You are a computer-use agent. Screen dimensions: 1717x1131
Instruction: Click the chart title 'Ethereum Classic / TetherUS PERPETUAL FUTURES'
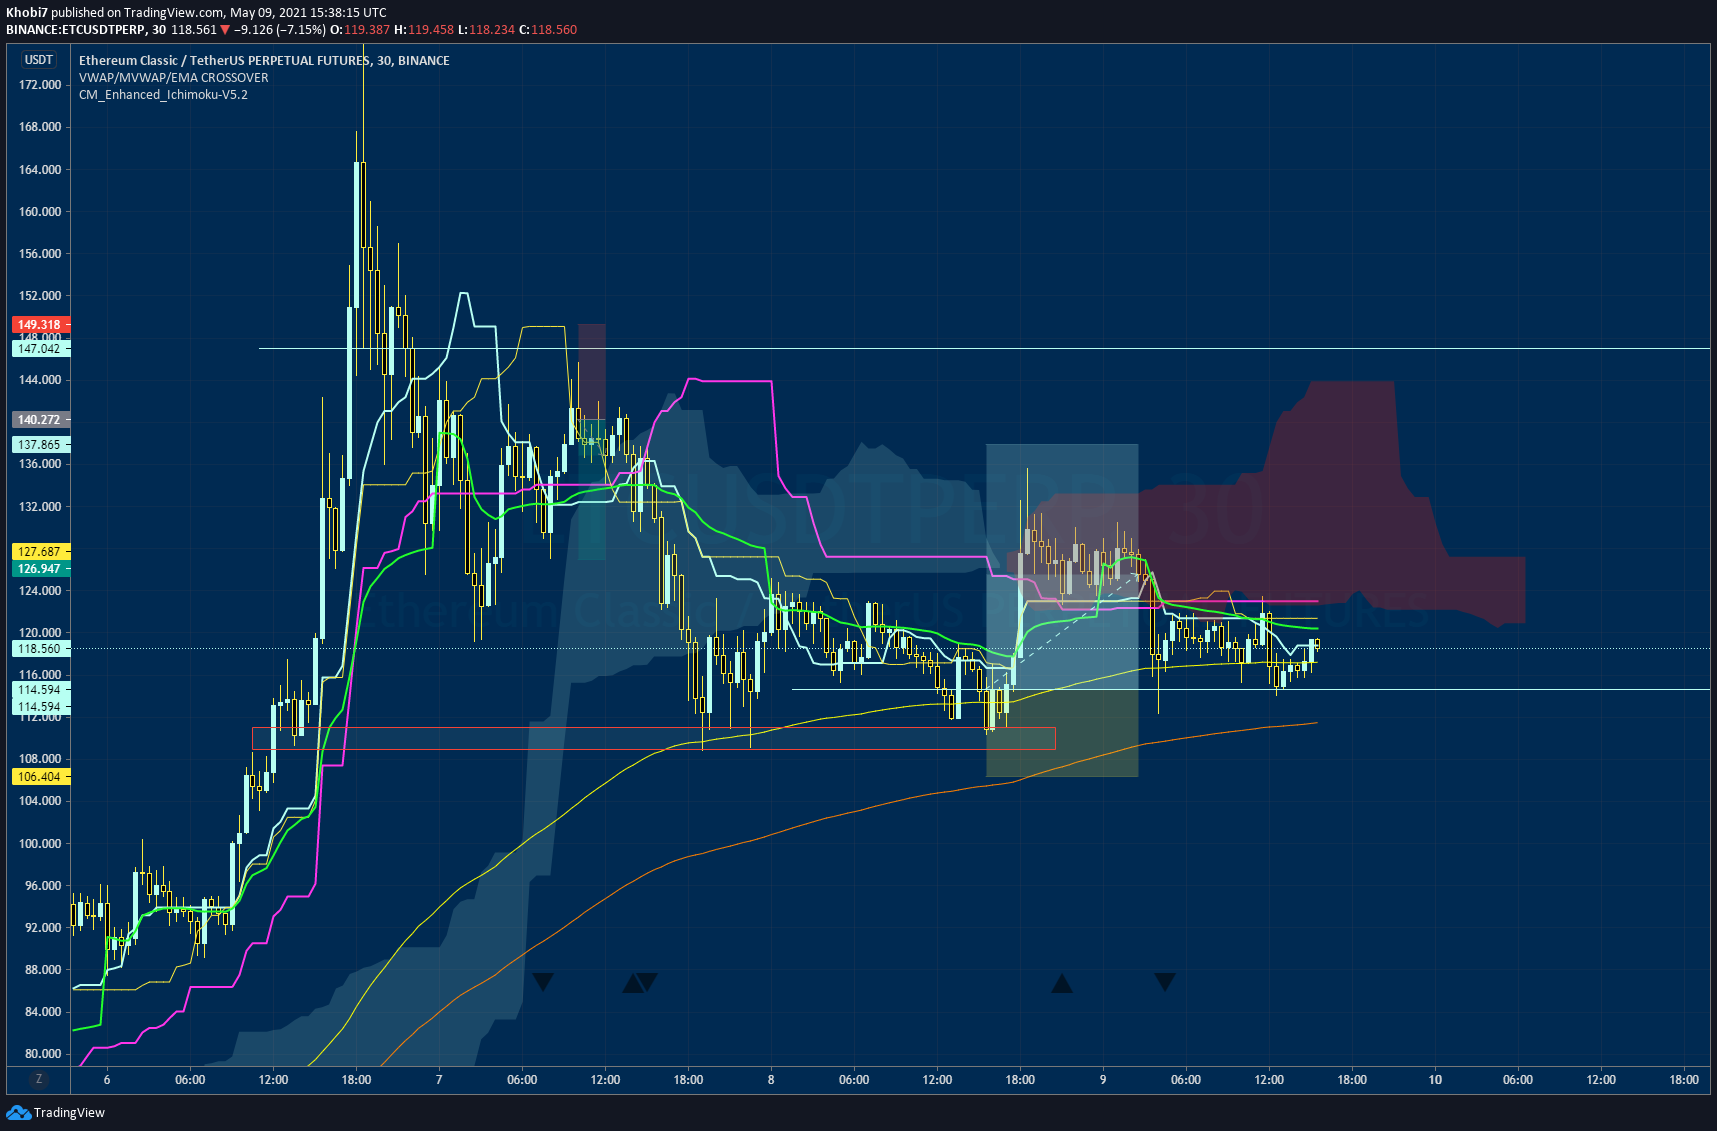[224, 60]
